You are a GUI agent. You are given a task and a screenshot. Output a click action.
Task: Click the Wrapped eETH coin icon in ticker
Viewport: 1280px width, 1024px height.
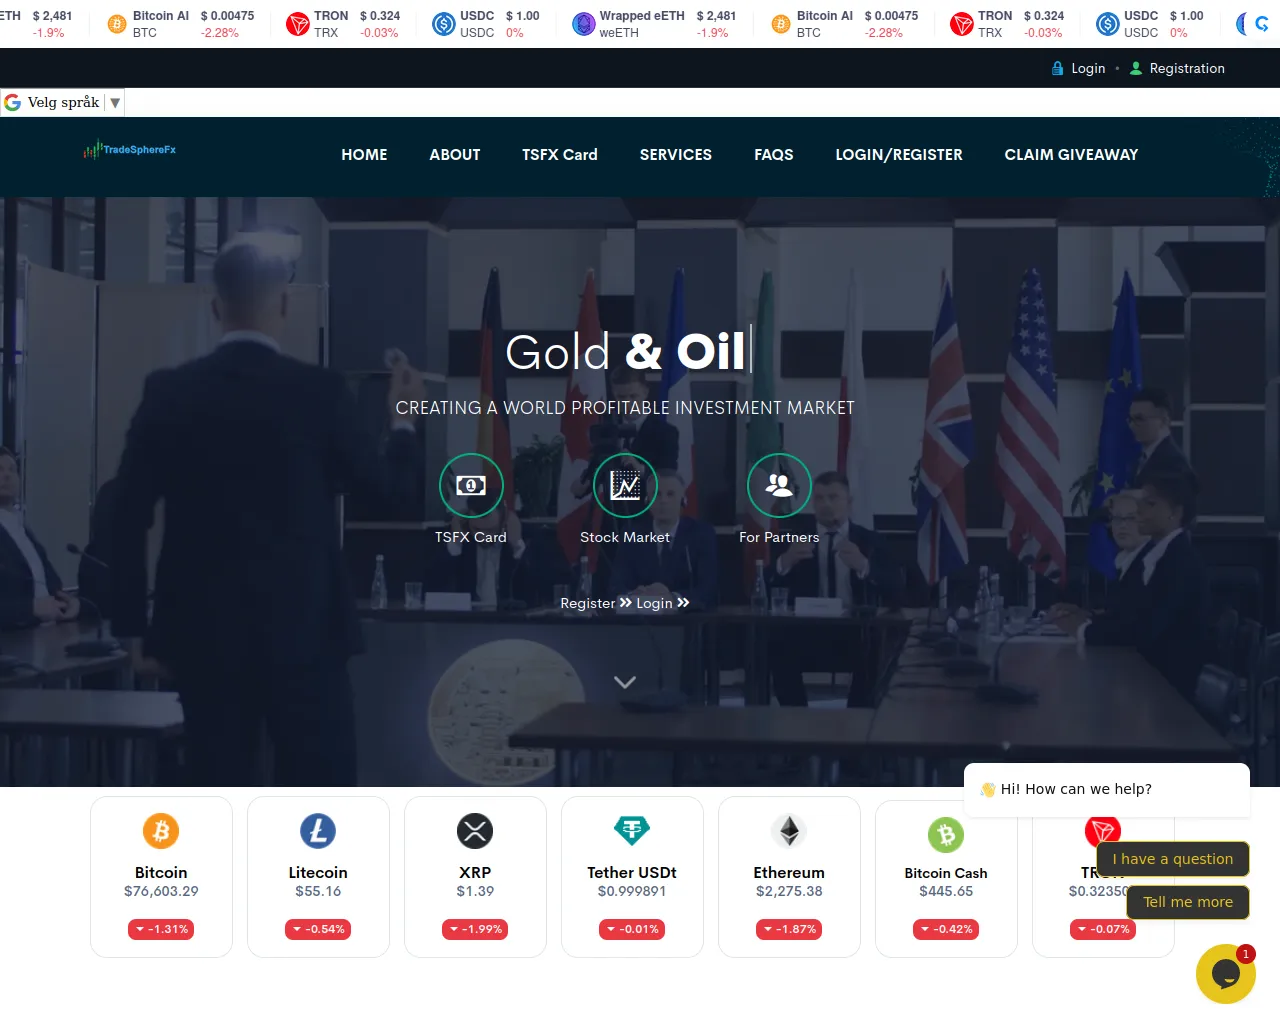tap(584, 24)
